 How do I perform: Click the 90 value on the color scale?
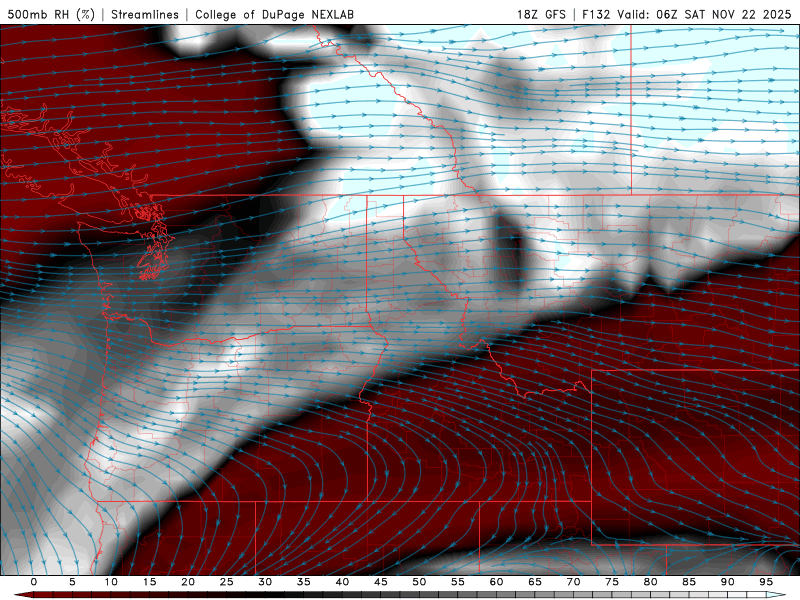tap(727, 582)
